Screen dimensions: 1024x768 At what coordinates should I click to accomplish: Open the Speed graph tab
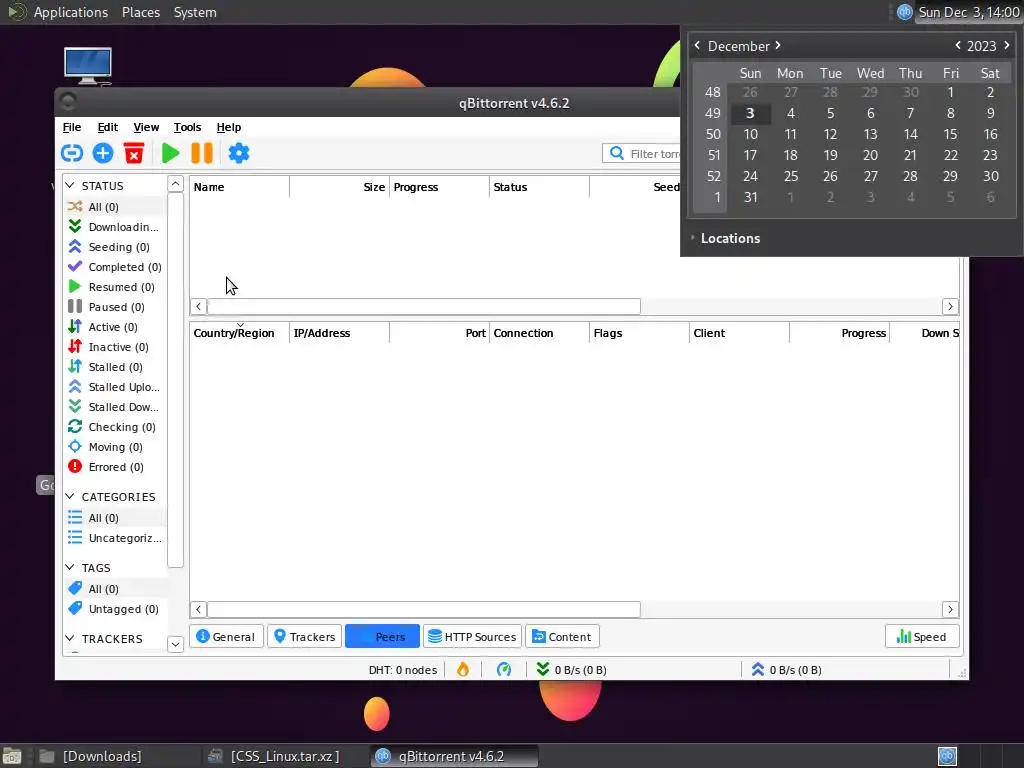click(921, 637)
